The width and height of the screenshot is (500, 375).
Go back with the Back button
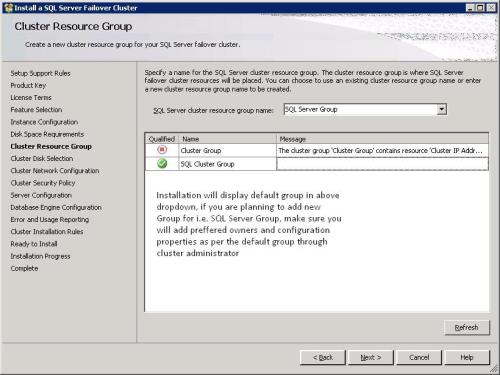(x=323, y=357)
